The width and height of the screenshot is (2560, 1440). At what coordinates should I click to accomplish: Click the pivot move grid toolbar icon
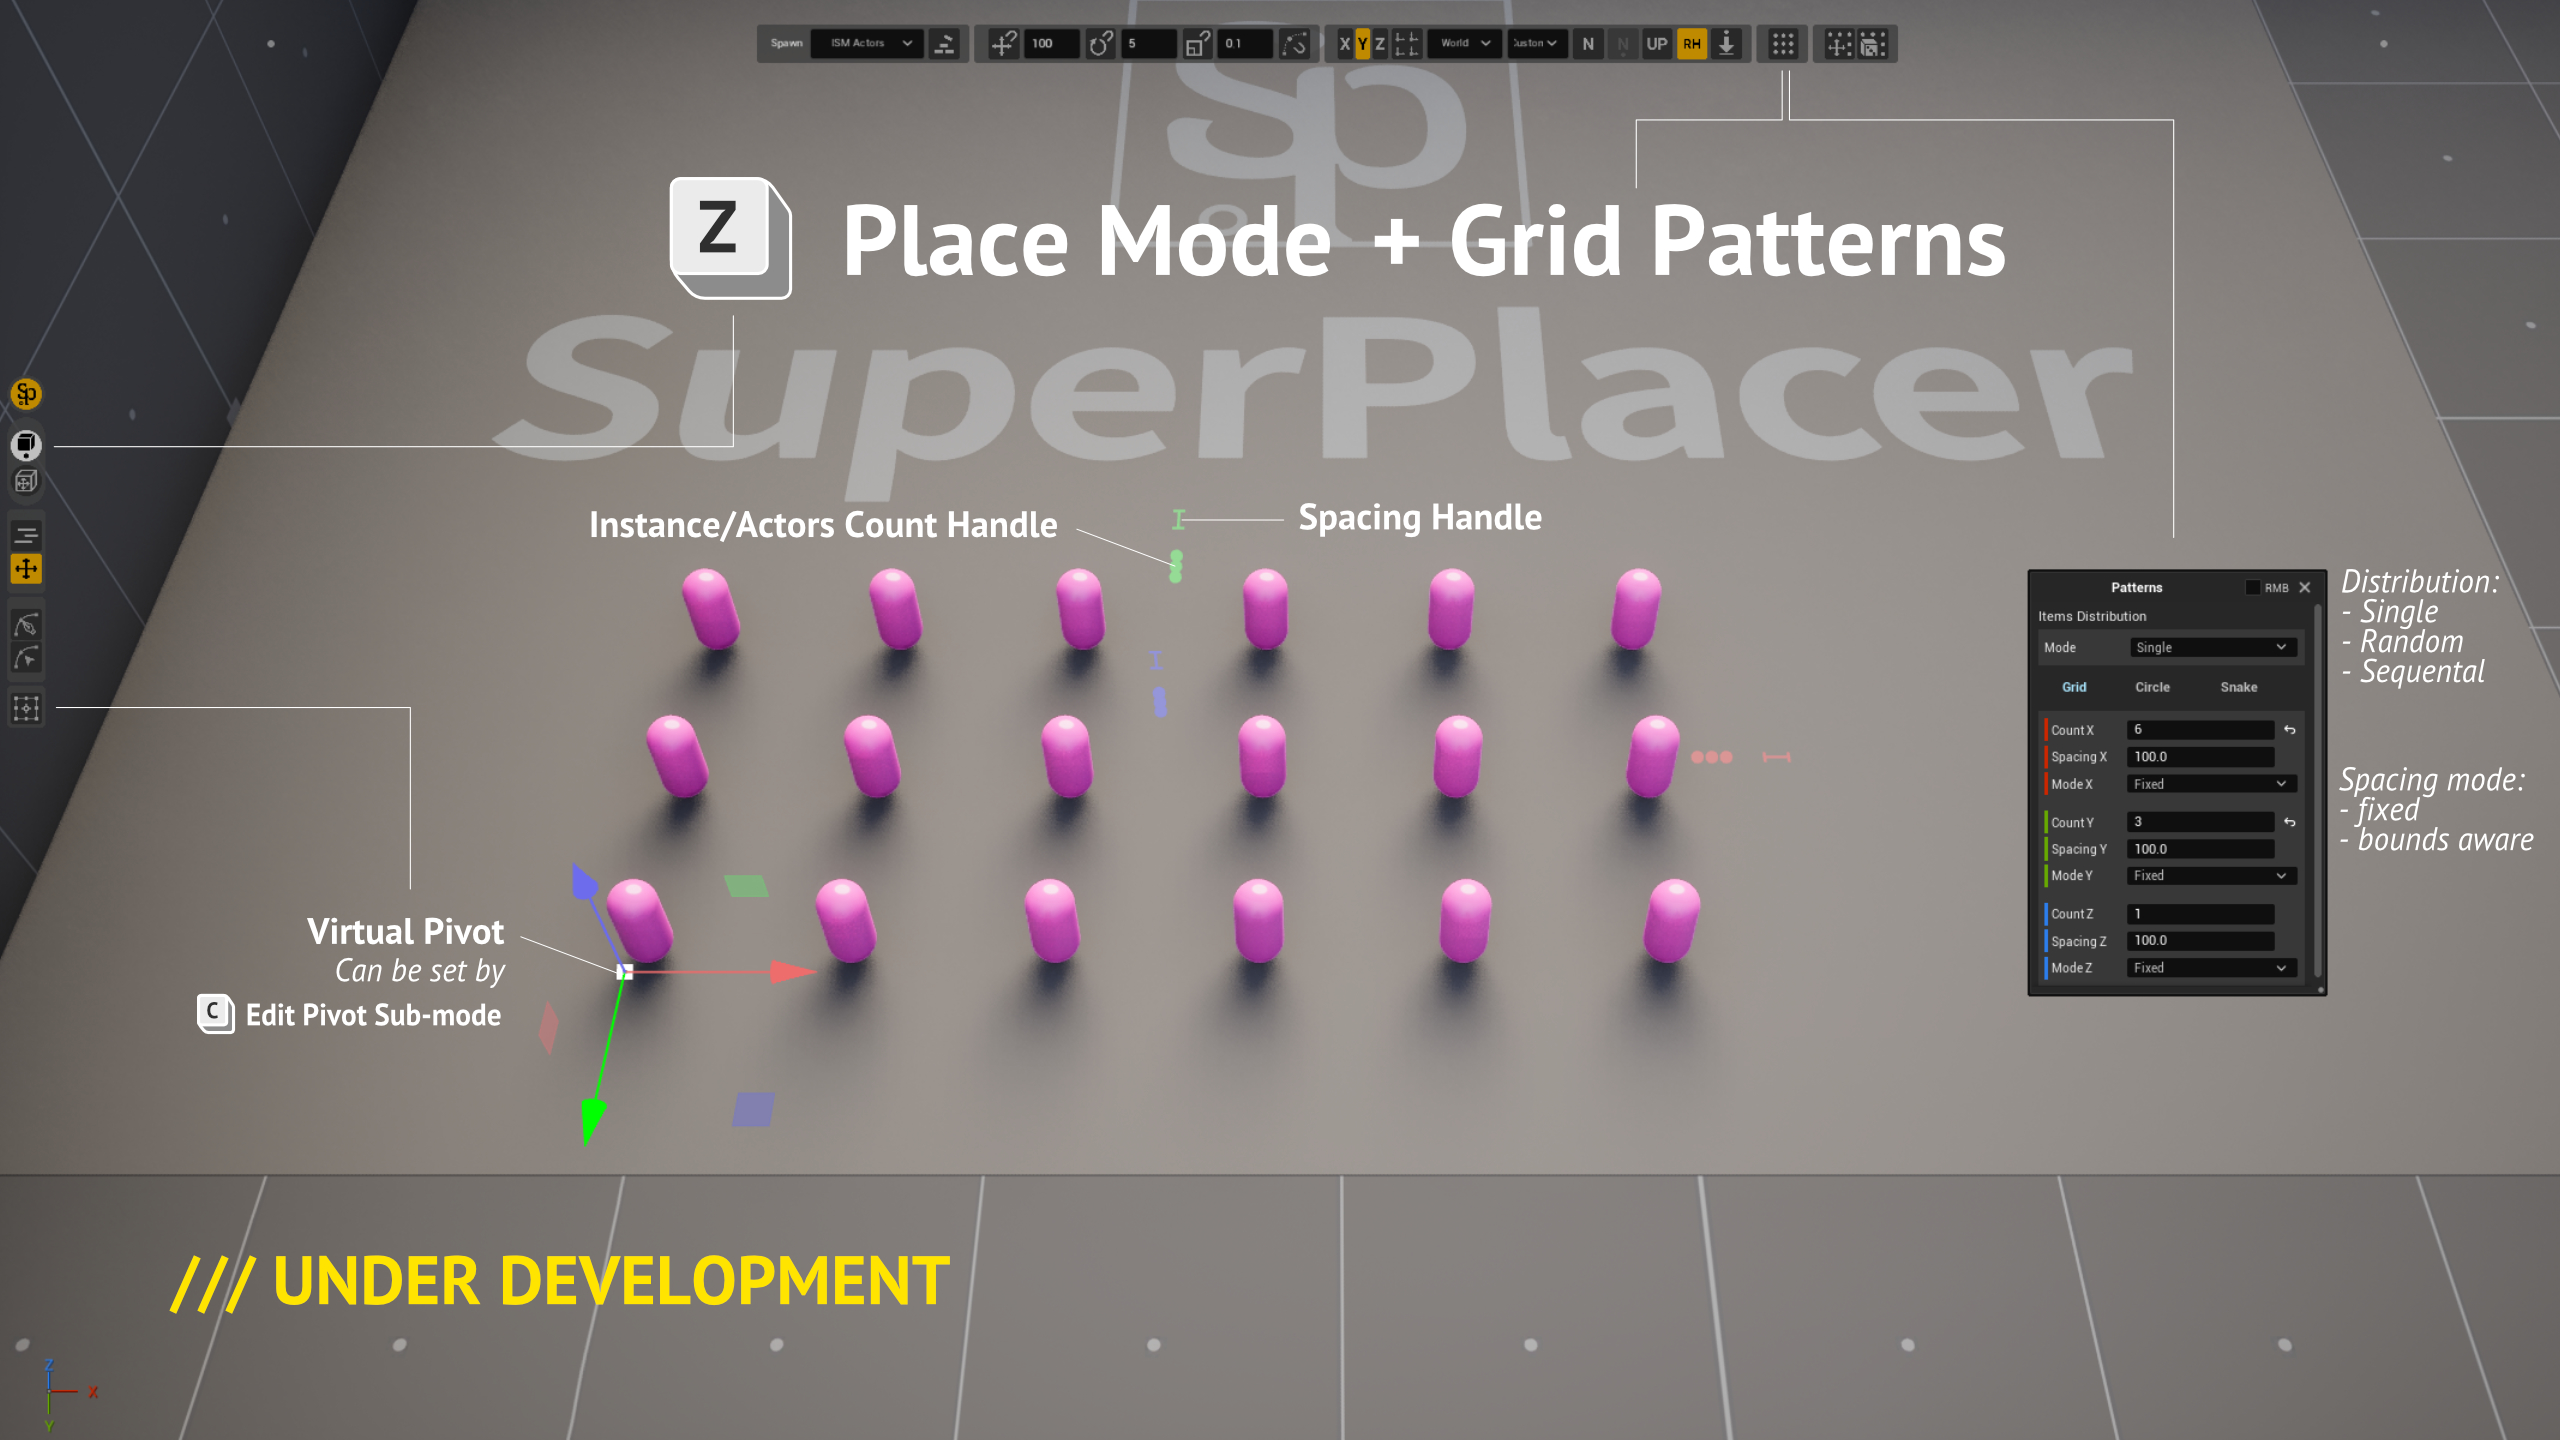[1838, 43]
